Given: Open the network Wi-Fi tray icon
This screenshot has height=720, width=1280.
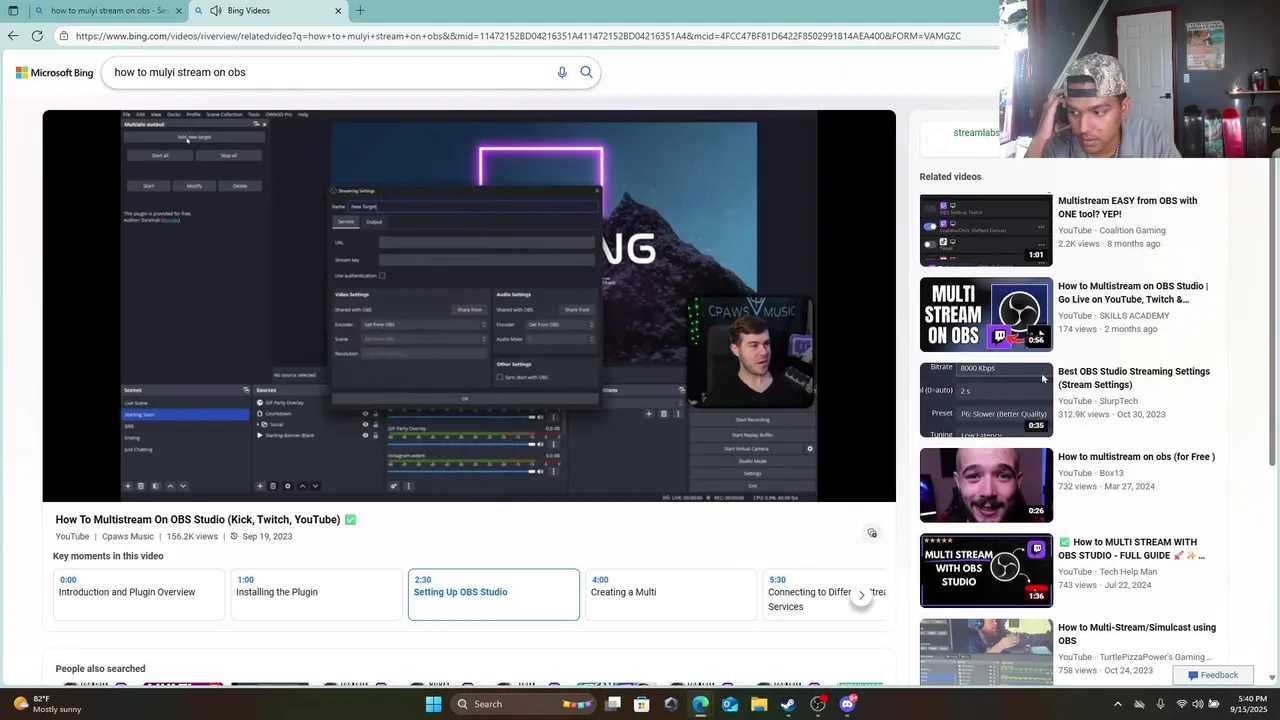Looking at the screenshot, I should 1181,704.
